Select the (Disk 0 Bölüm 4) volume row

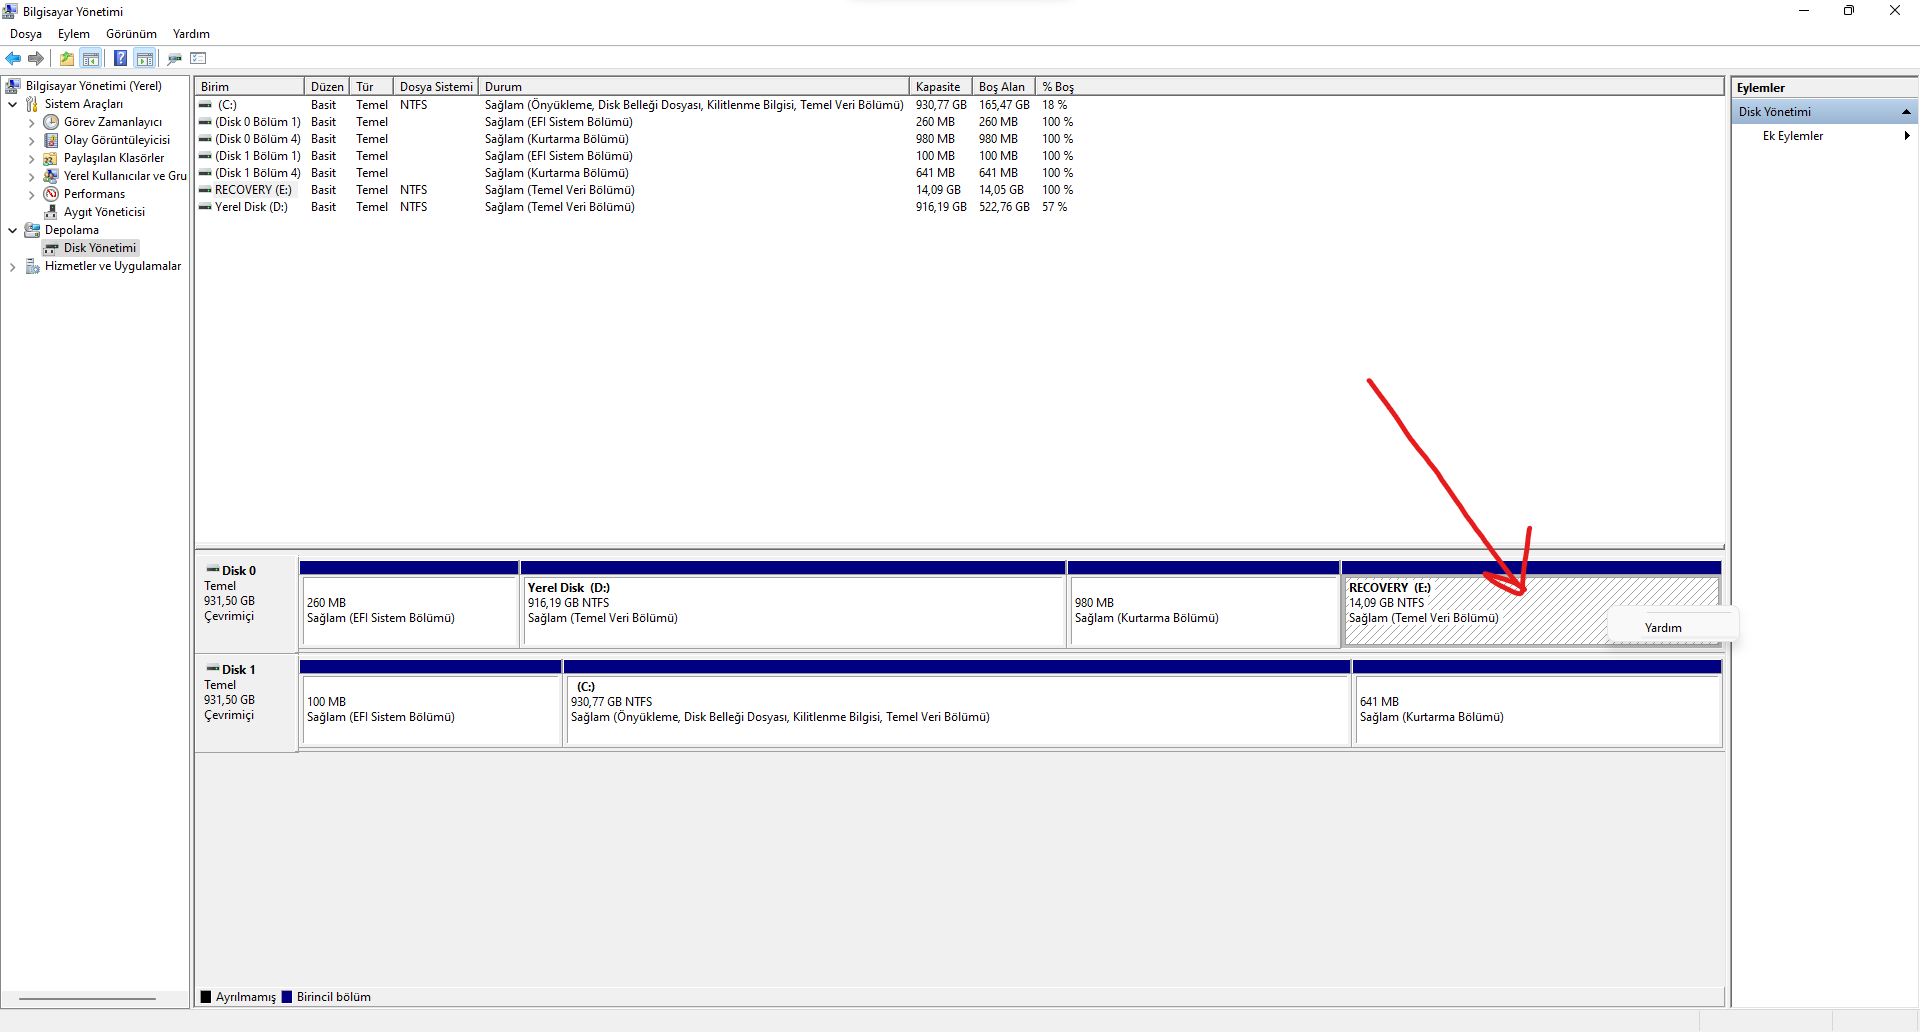coord(636,139)
